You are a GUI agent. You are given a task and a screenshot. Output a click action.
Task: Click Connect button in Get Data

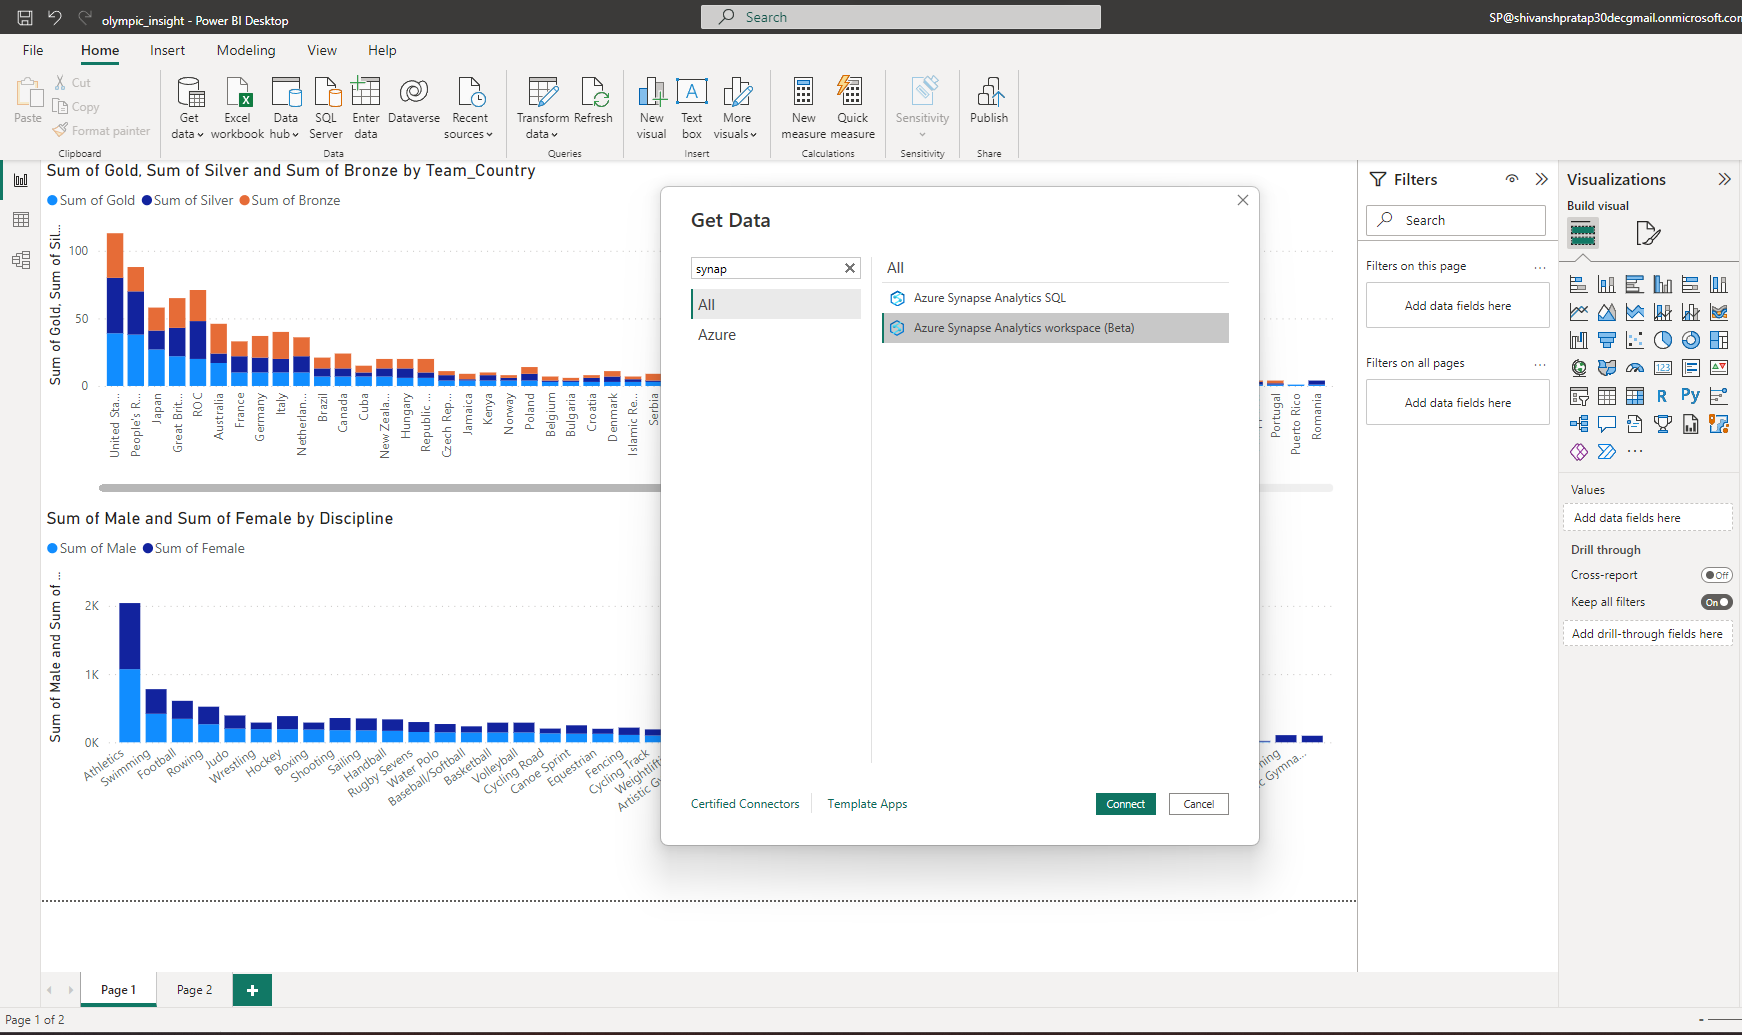click(x=1126, y=804)
